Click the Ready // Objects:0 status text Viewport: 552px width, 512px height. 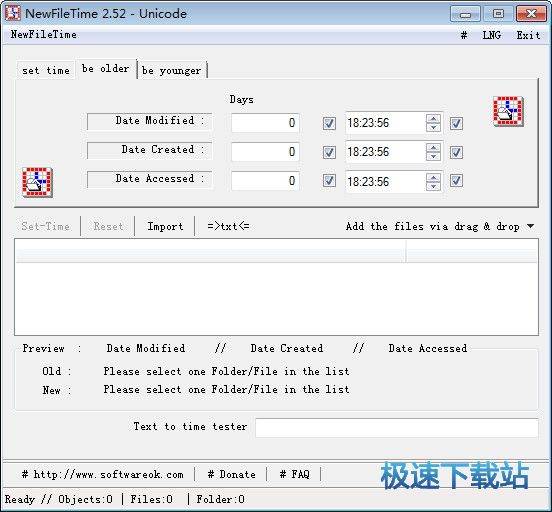click(x=59, y=499)
